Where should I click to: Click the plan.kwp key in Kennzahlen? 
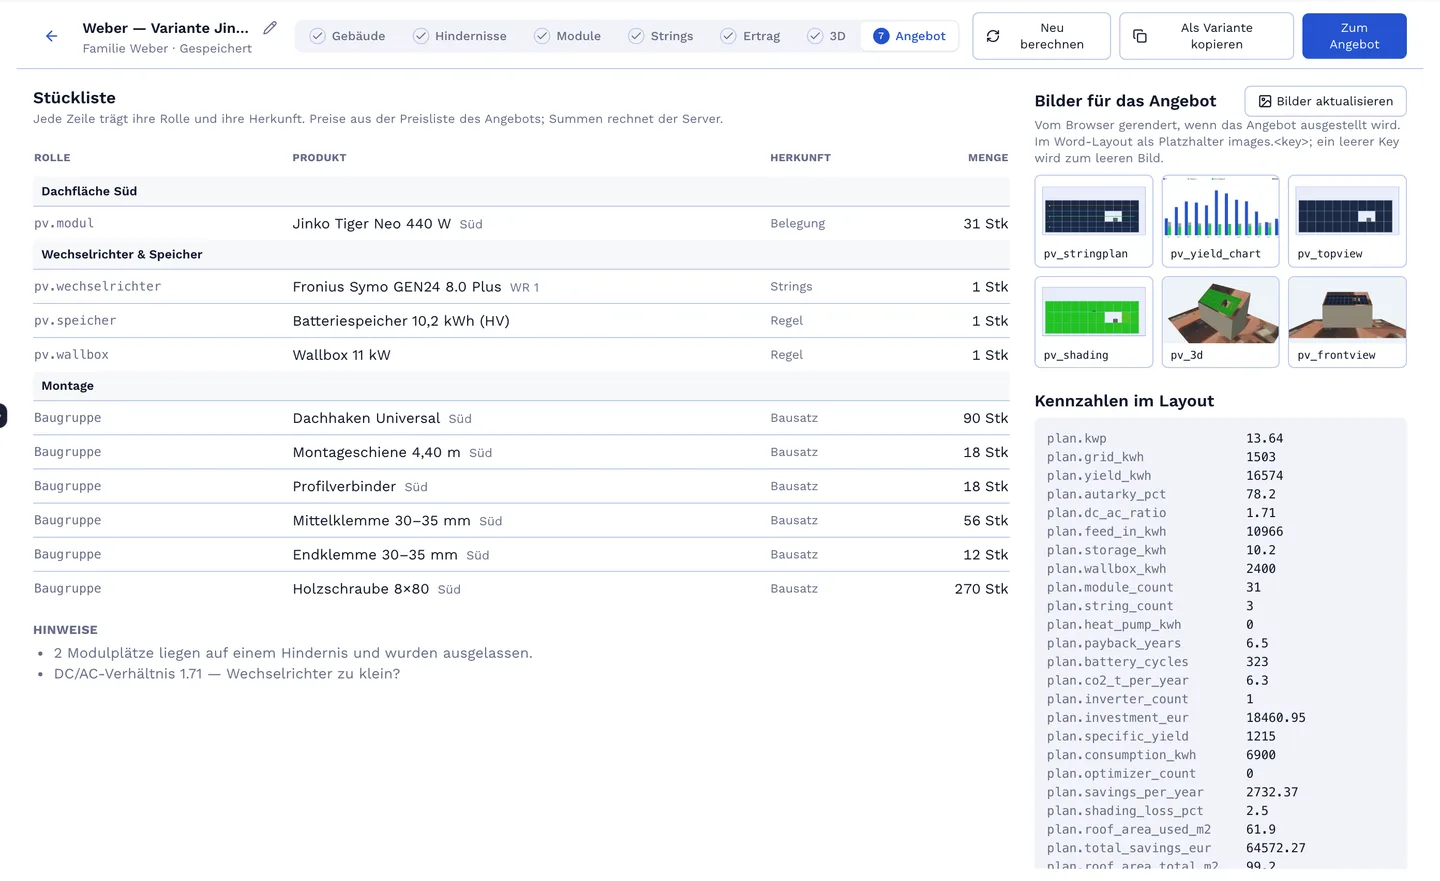[1077, 439]
